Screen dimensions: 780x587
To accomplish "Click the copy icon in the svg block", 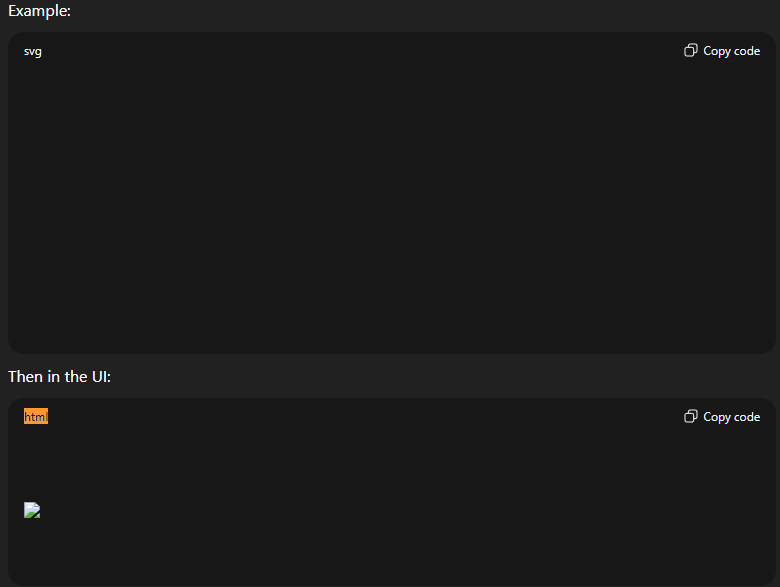I will click(690, 51).
